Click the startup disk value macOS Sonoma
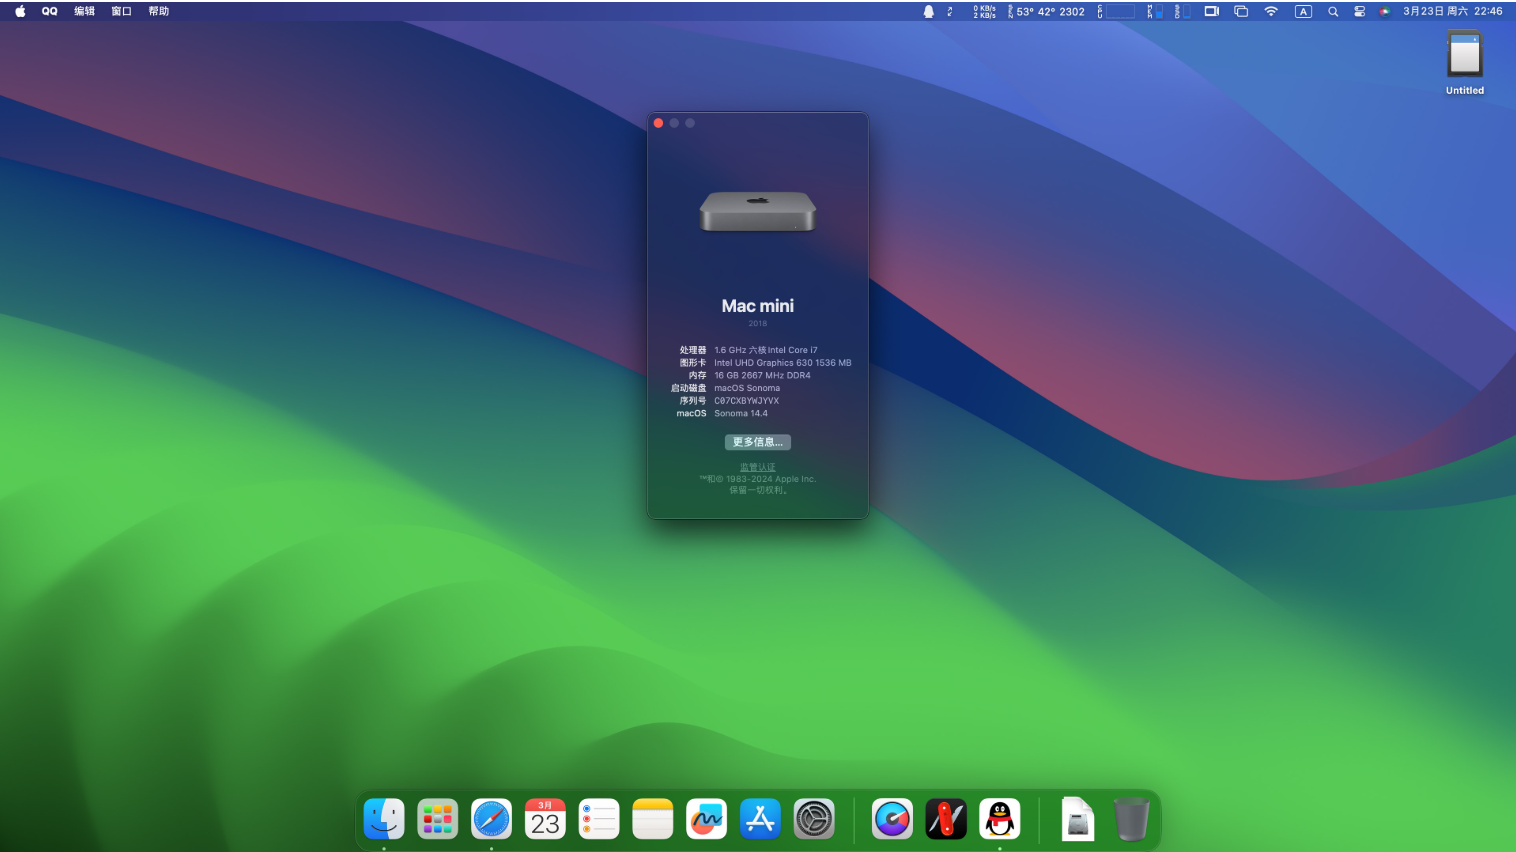Image resolution: width=1516 pixels, height=852 pixels. click(747, 388)
